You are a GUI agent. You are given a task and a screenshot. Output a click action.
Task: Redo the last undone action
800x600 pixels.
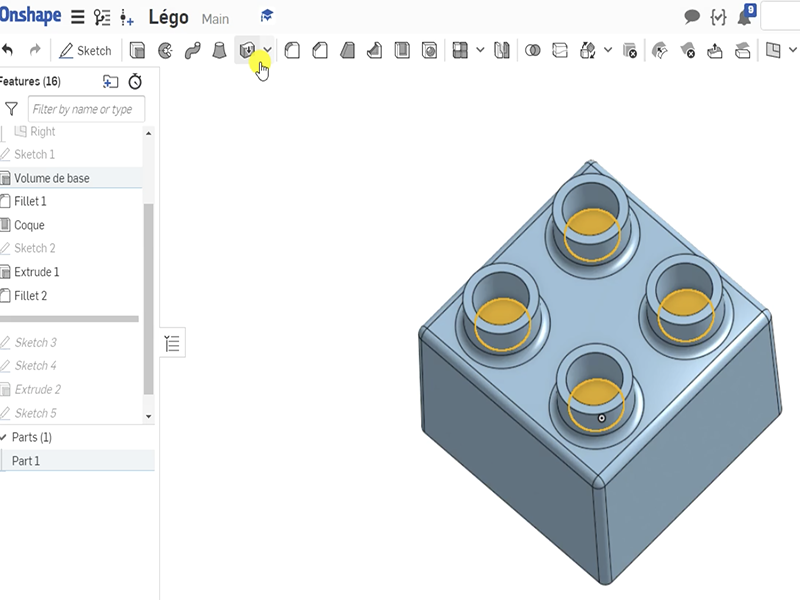coord(35,51)
